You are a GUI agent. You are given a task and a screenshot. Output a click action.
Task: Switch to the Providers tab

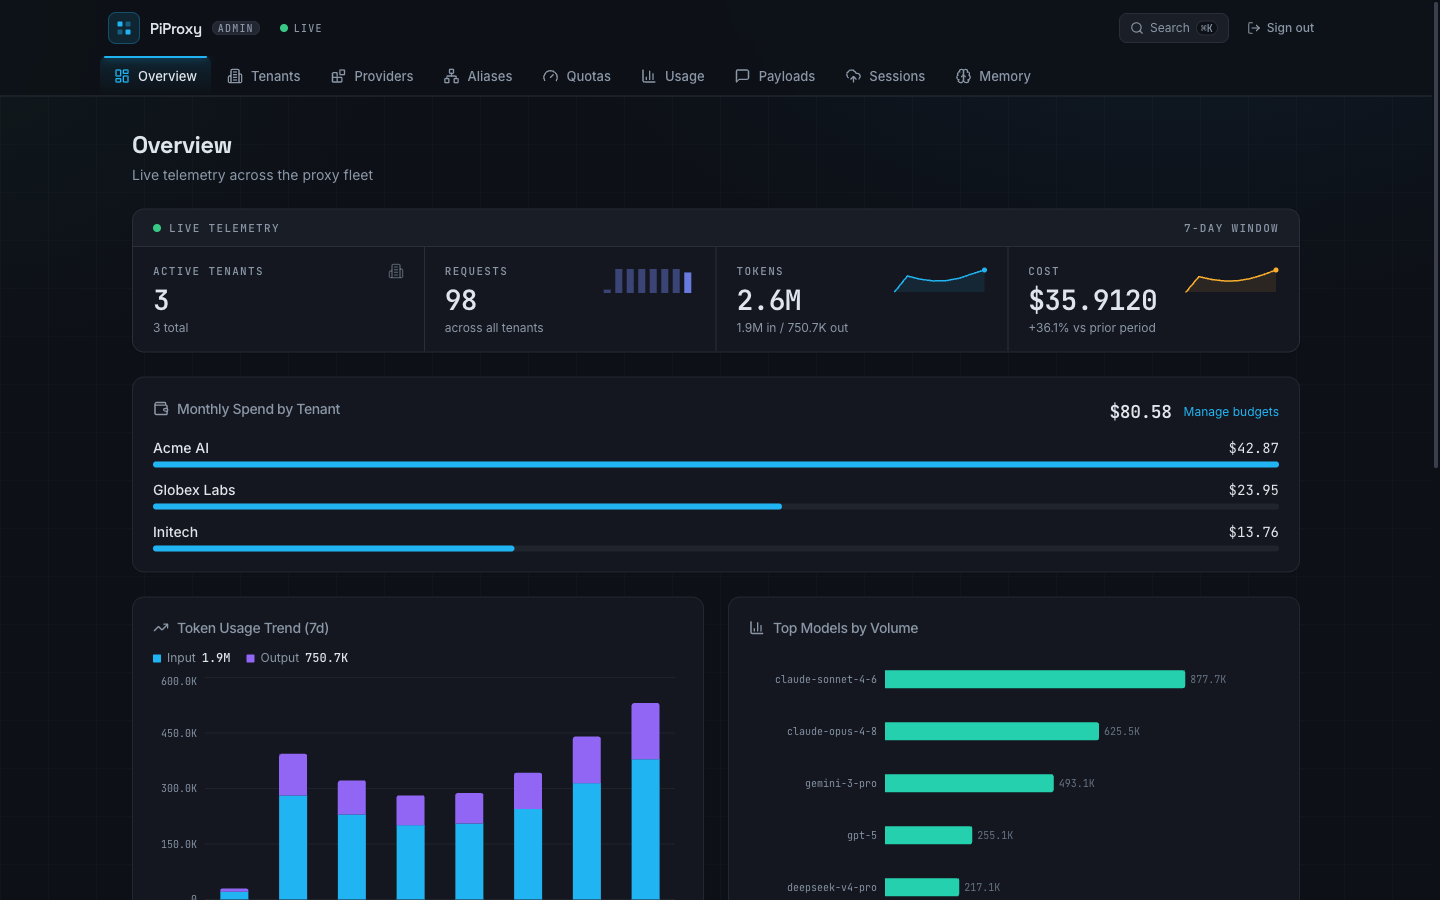372,76
